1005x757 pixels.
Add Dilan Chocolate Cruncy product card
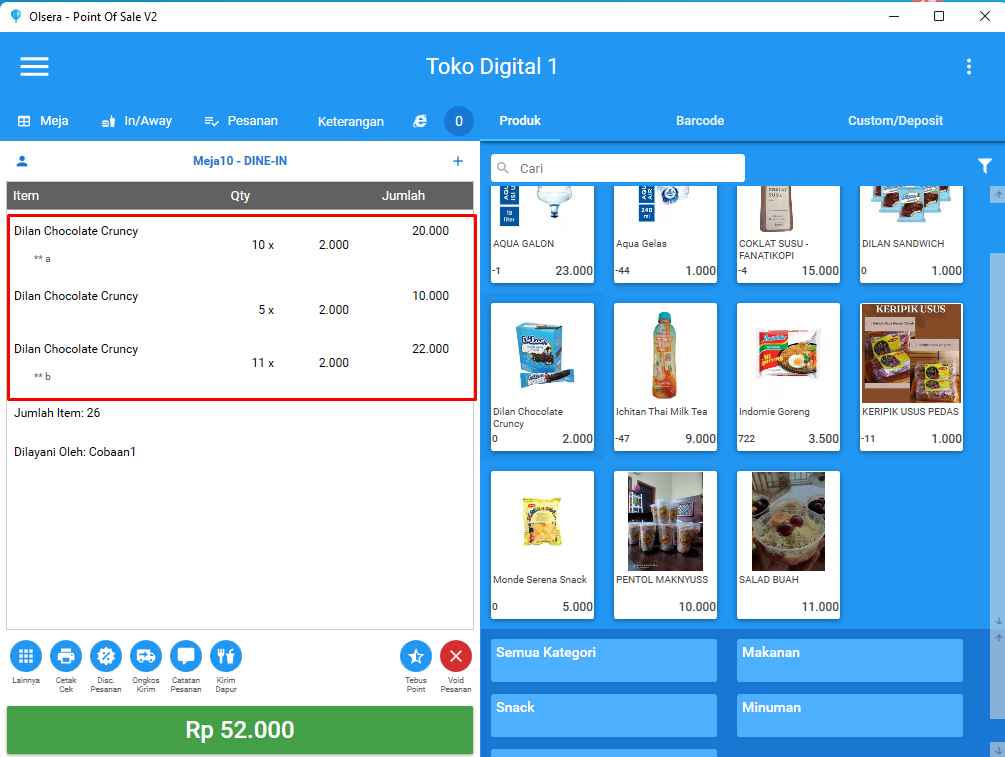click(542, 377)
